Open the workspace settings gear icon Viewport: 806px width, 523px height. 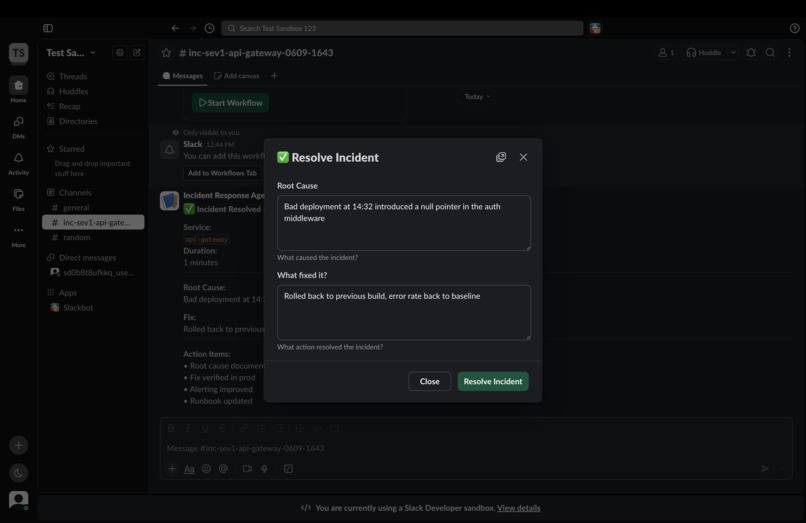click(x=120, y=52)
